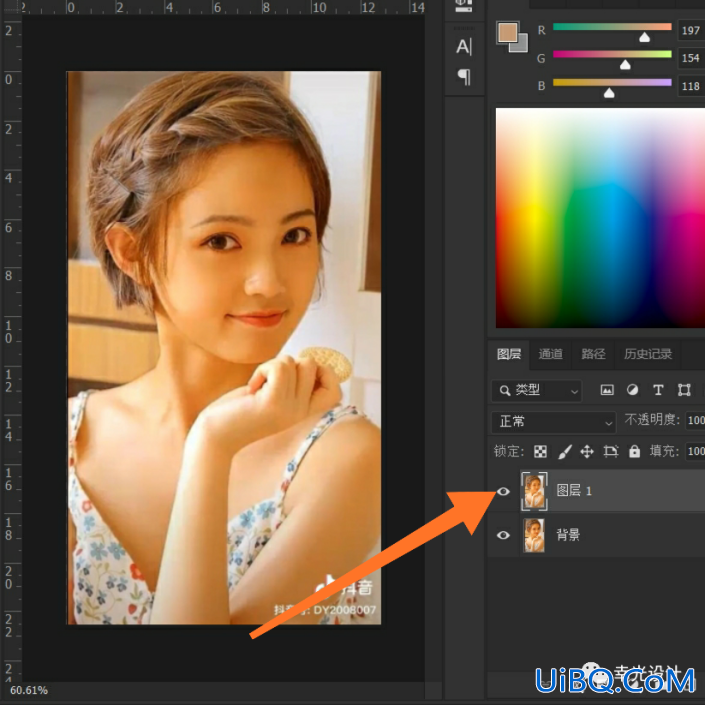This screenshot has height=705, width=705.
Task: Switch to the 图层 tab
Action: 509,354
